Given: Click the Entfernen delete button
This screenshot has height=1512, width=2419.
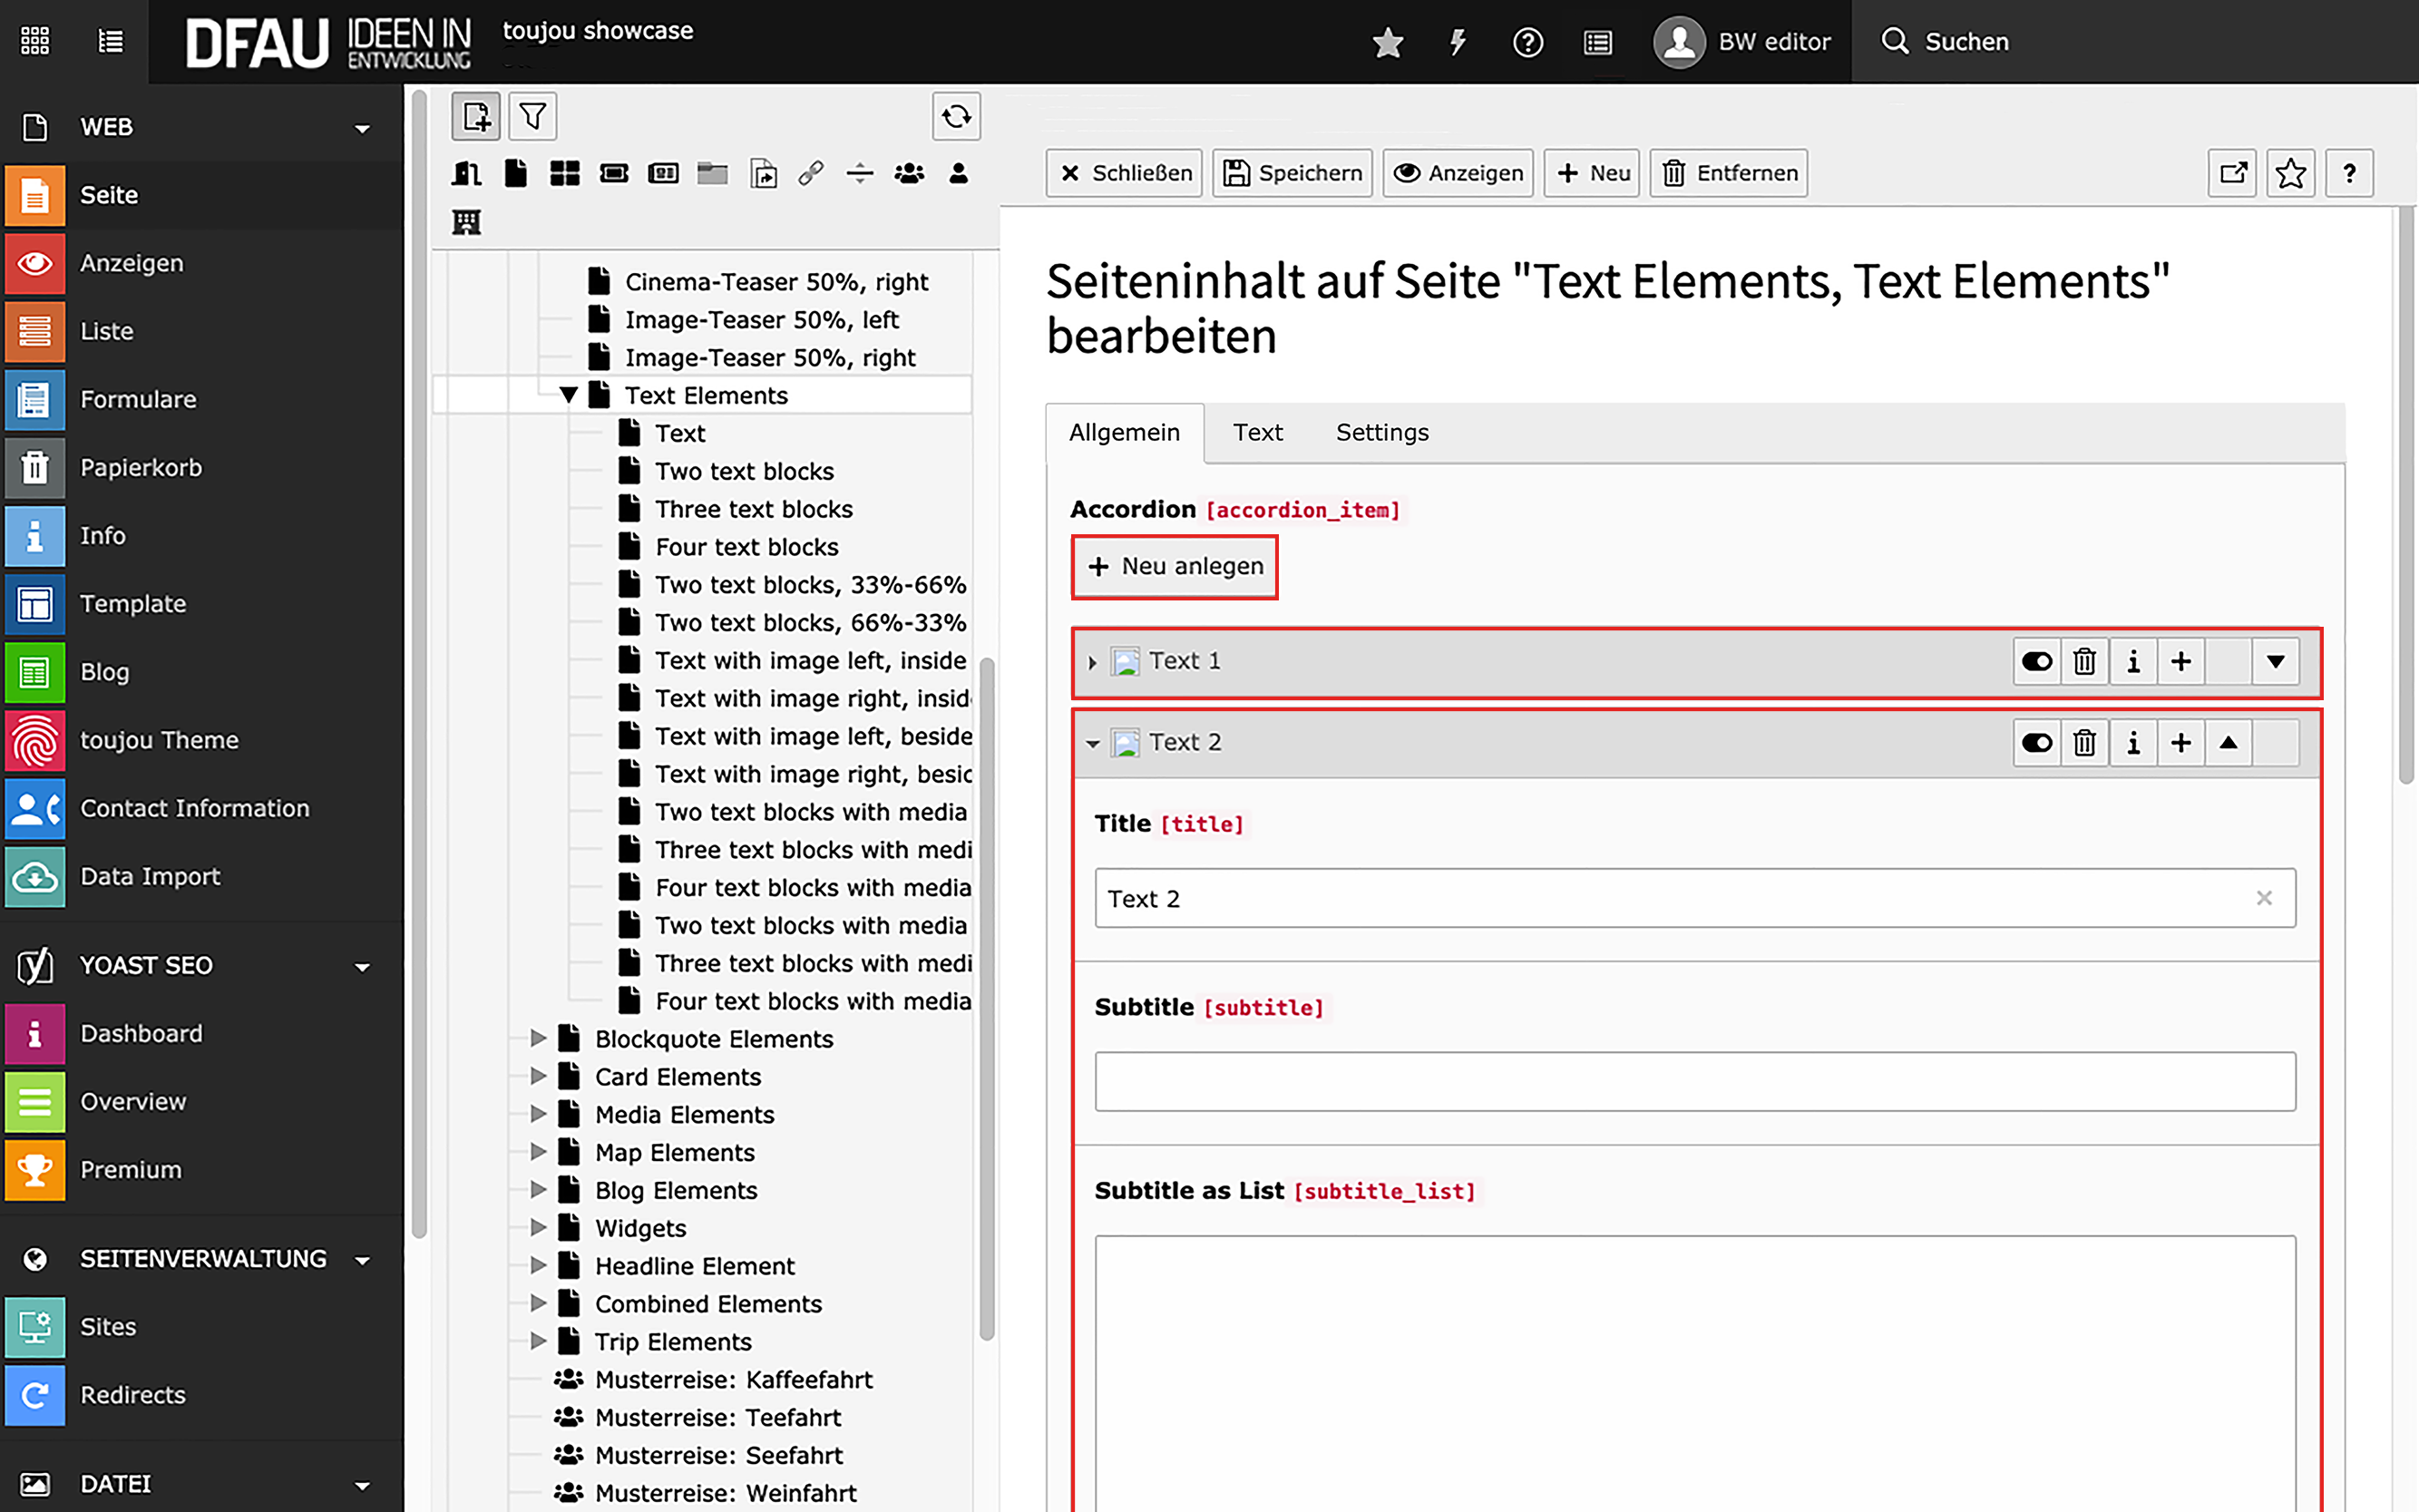Looking at the screenshot, I should point(1729,173).
